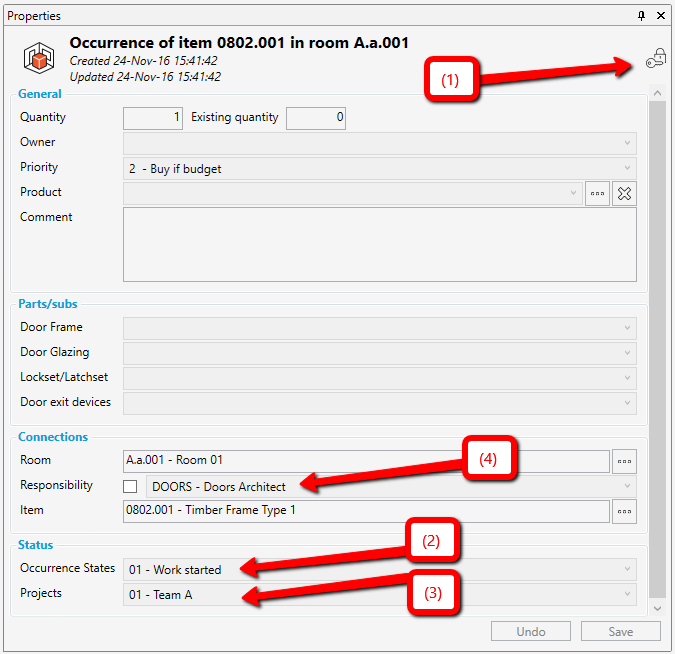675x654 pixels.
Task: Click the lock and key icon
Action: tap(656, 59)
